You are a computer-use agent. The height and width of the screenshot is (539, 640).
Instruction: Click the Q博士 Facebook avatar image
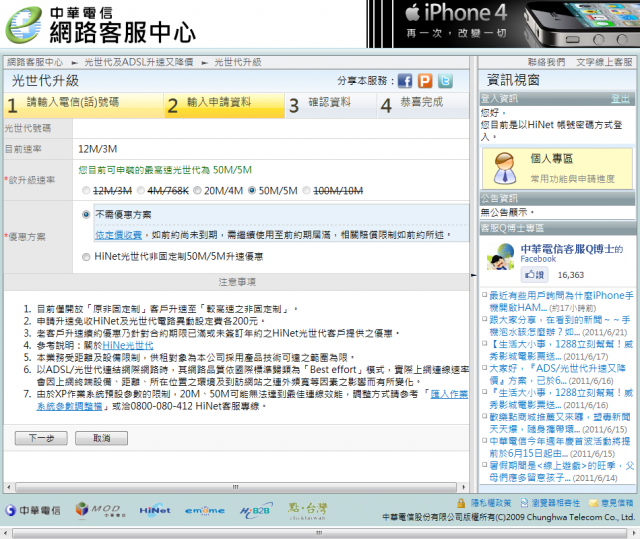[500, 257]
